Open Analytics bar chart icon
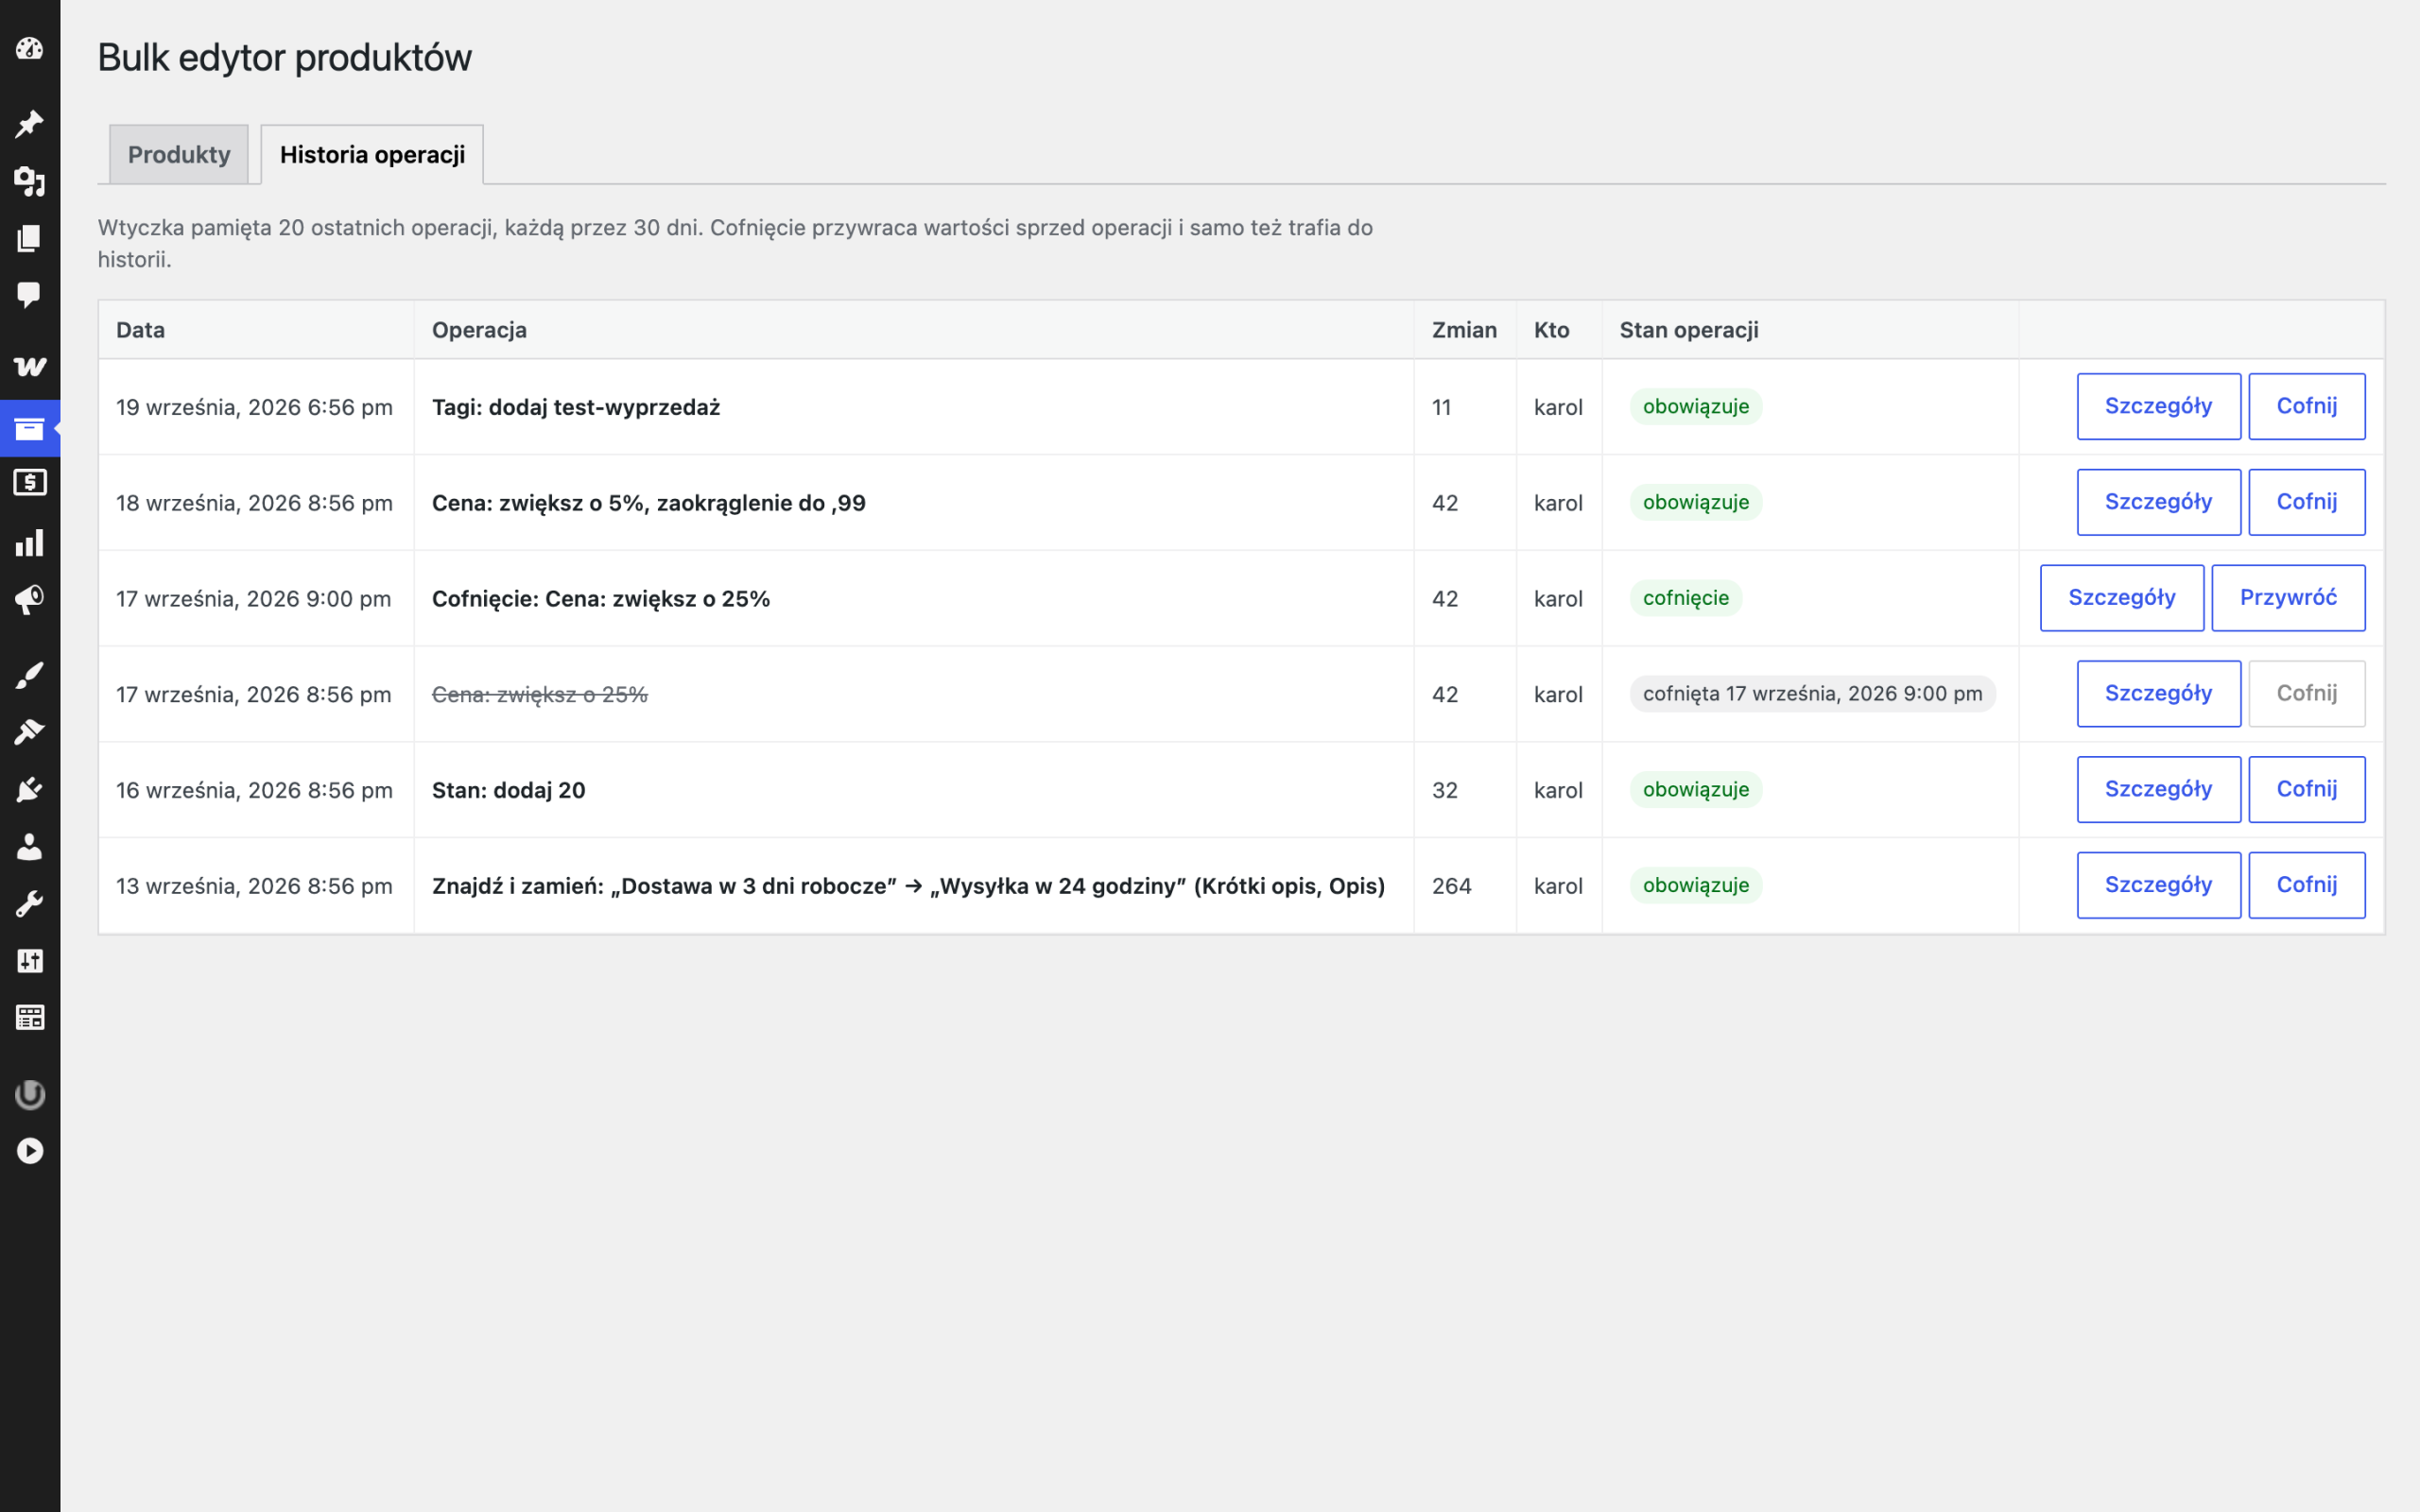Screen dimensions: 2420x1512 click(30, 543)
